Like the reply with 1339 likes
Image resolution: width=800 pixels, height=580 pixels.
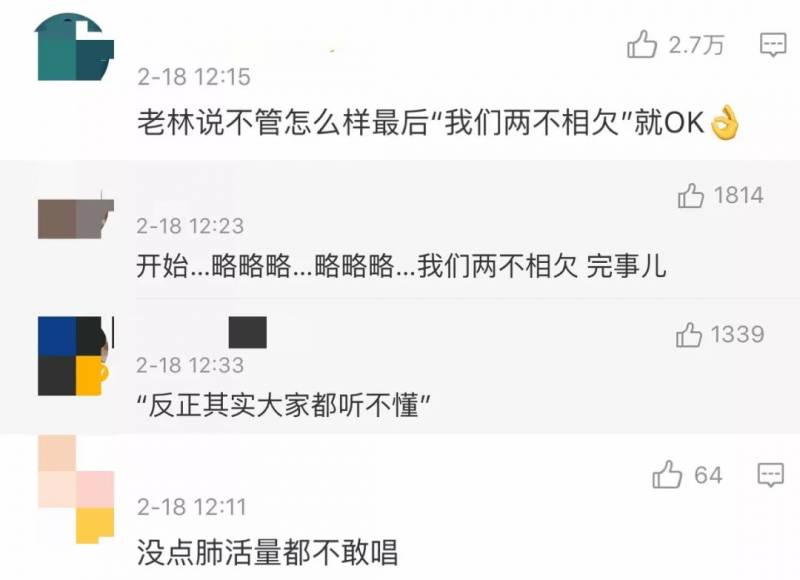(x=689, y=335)
